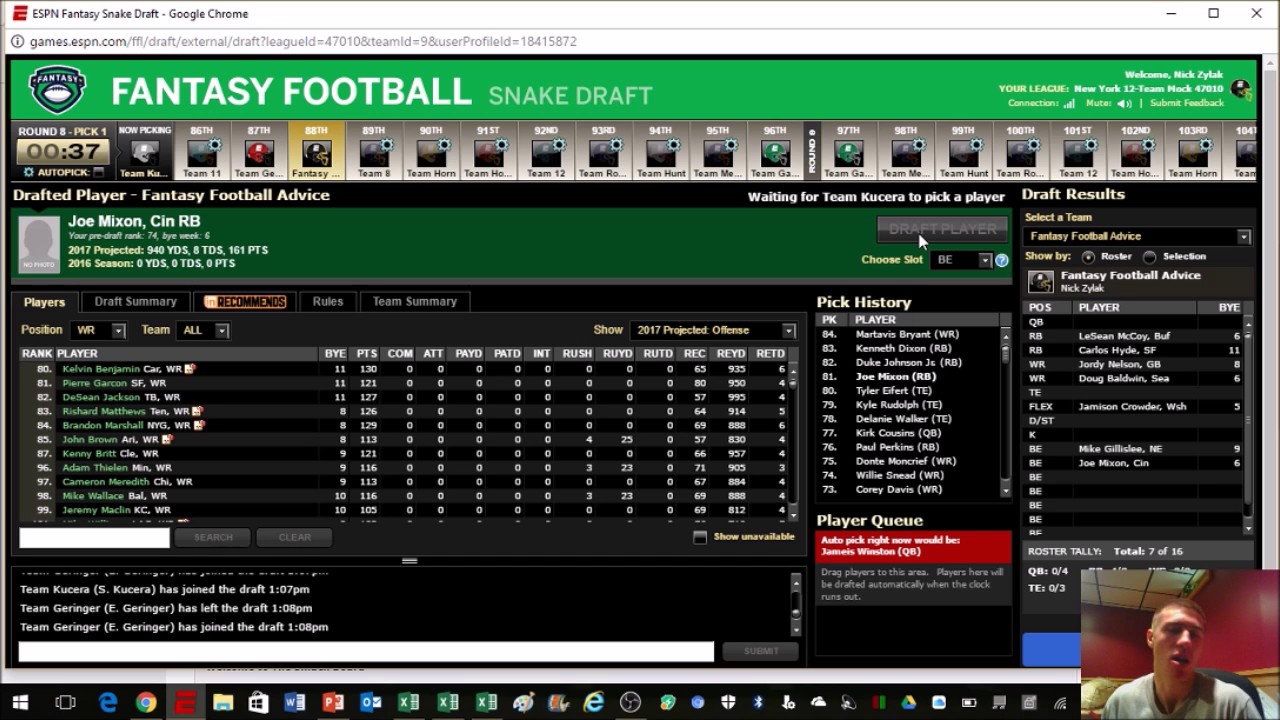Image resolution: width=1280 pixels, height=720 pixels.
Task: Click the mute speaker icon in header
Action: (1125, 103)
